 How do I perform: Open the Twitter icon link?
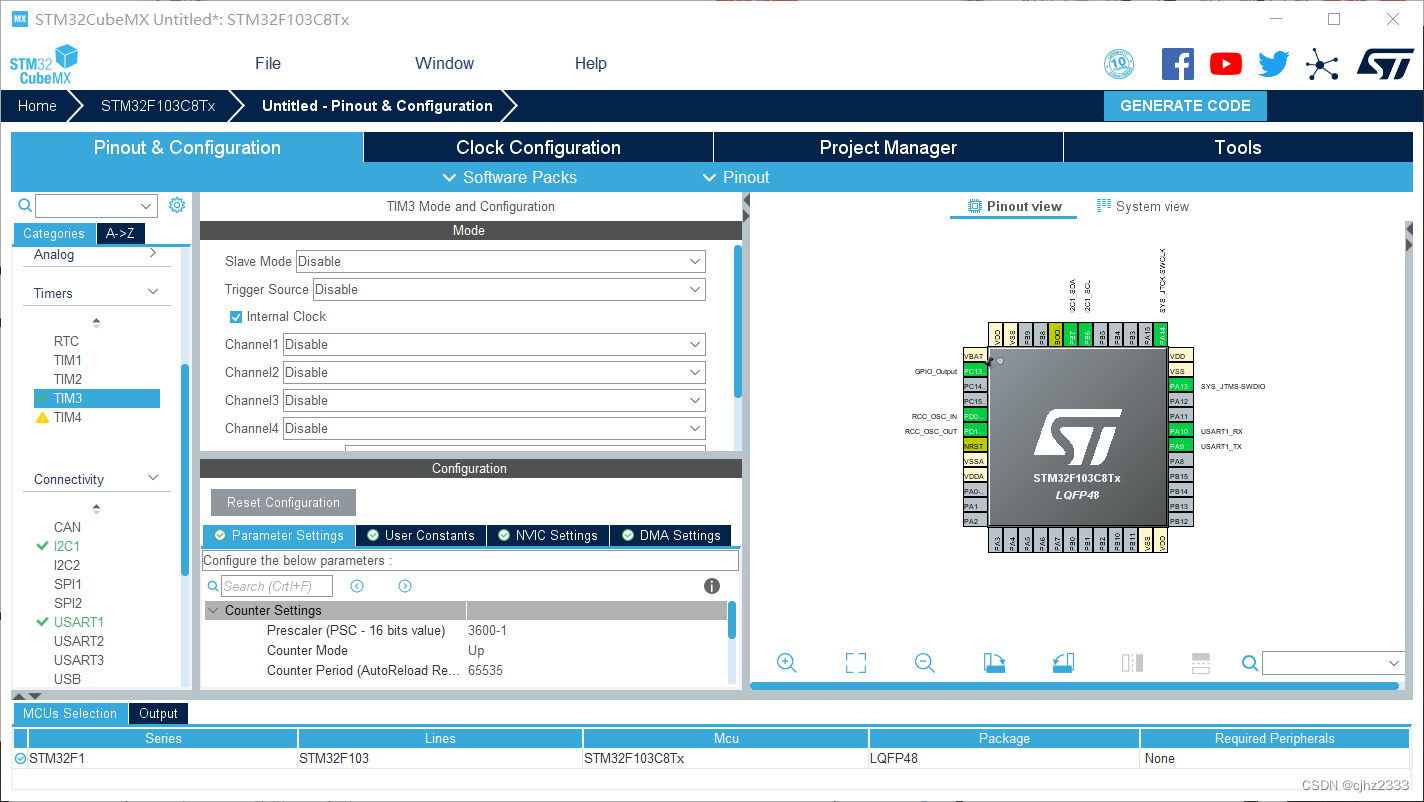click(x=1273, y=64)
